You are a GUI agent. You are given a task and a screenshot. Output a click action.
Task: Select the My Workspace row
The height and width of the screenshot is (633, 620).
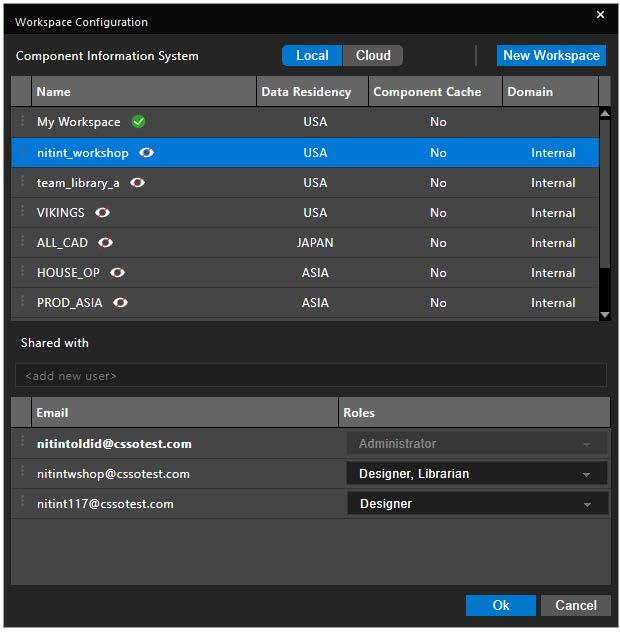305,122
